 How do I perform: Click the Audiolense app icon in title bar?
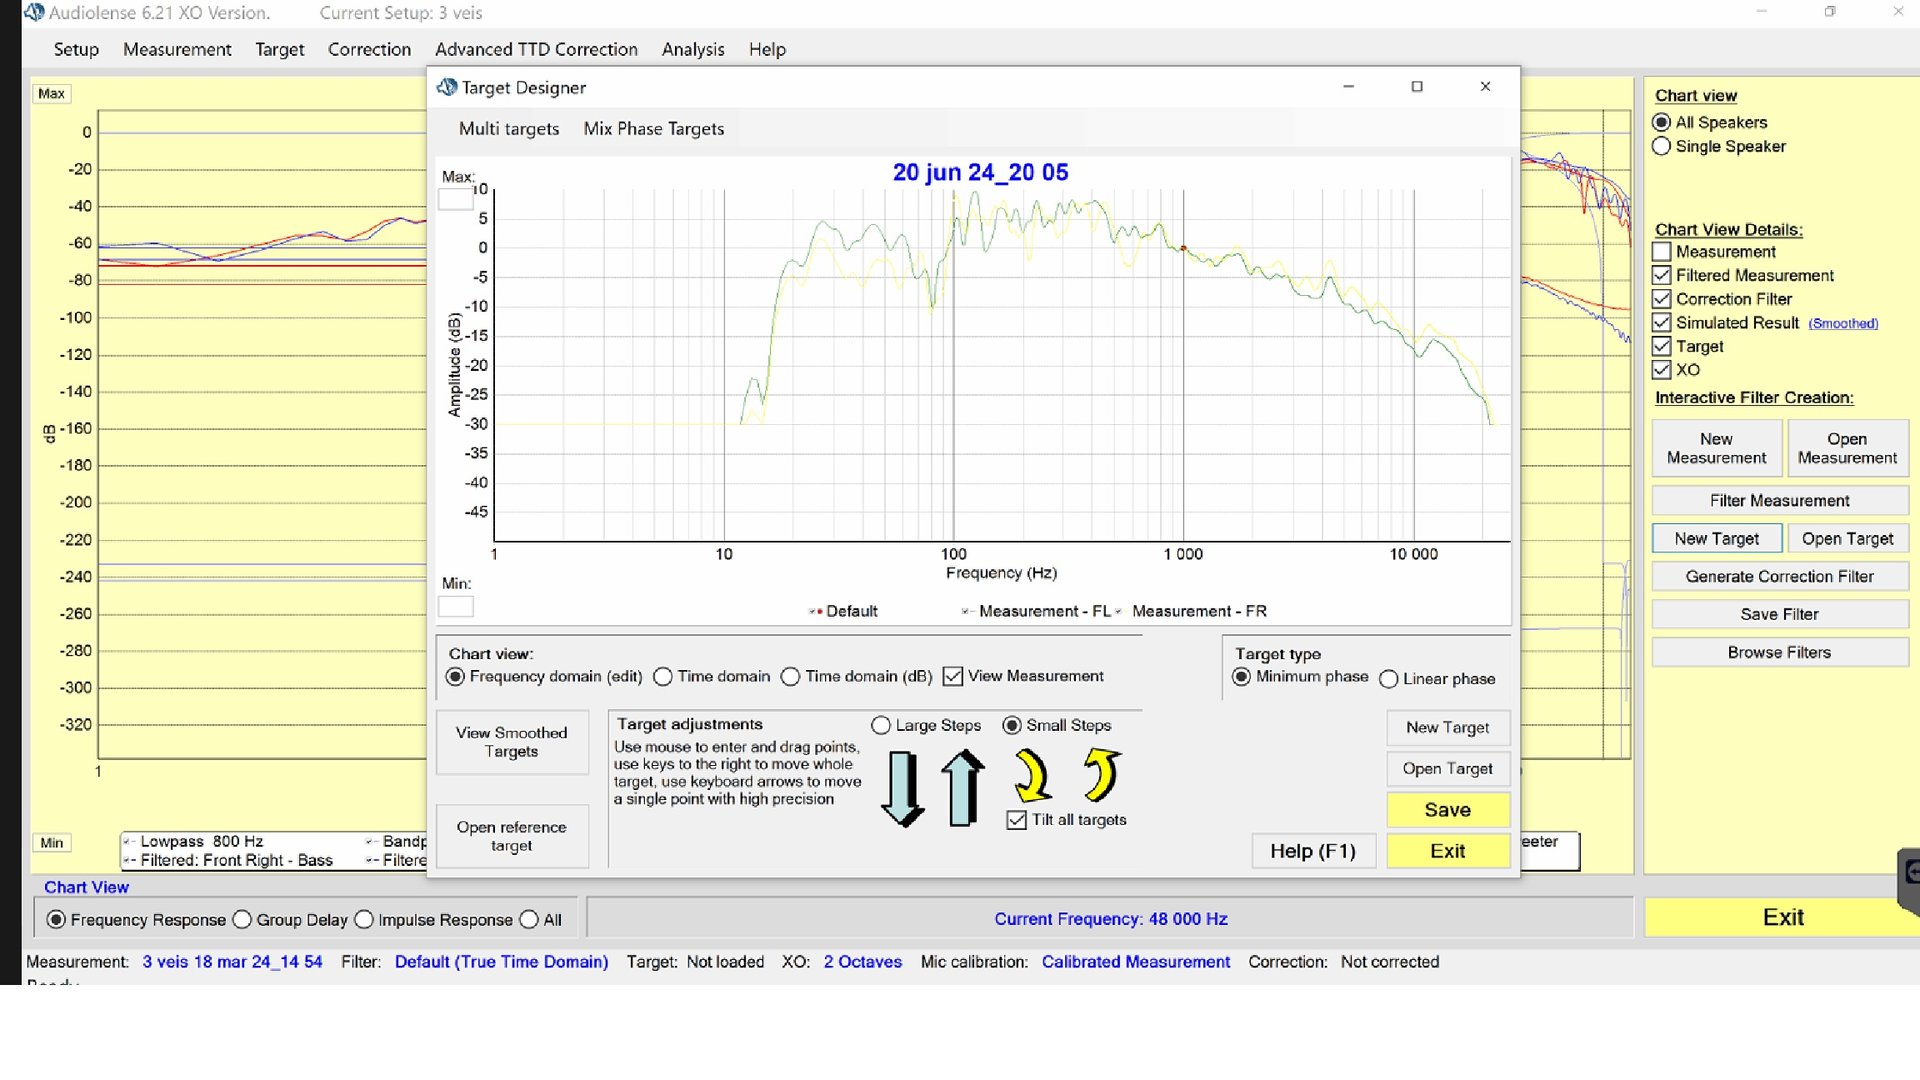tap(33, 12)
